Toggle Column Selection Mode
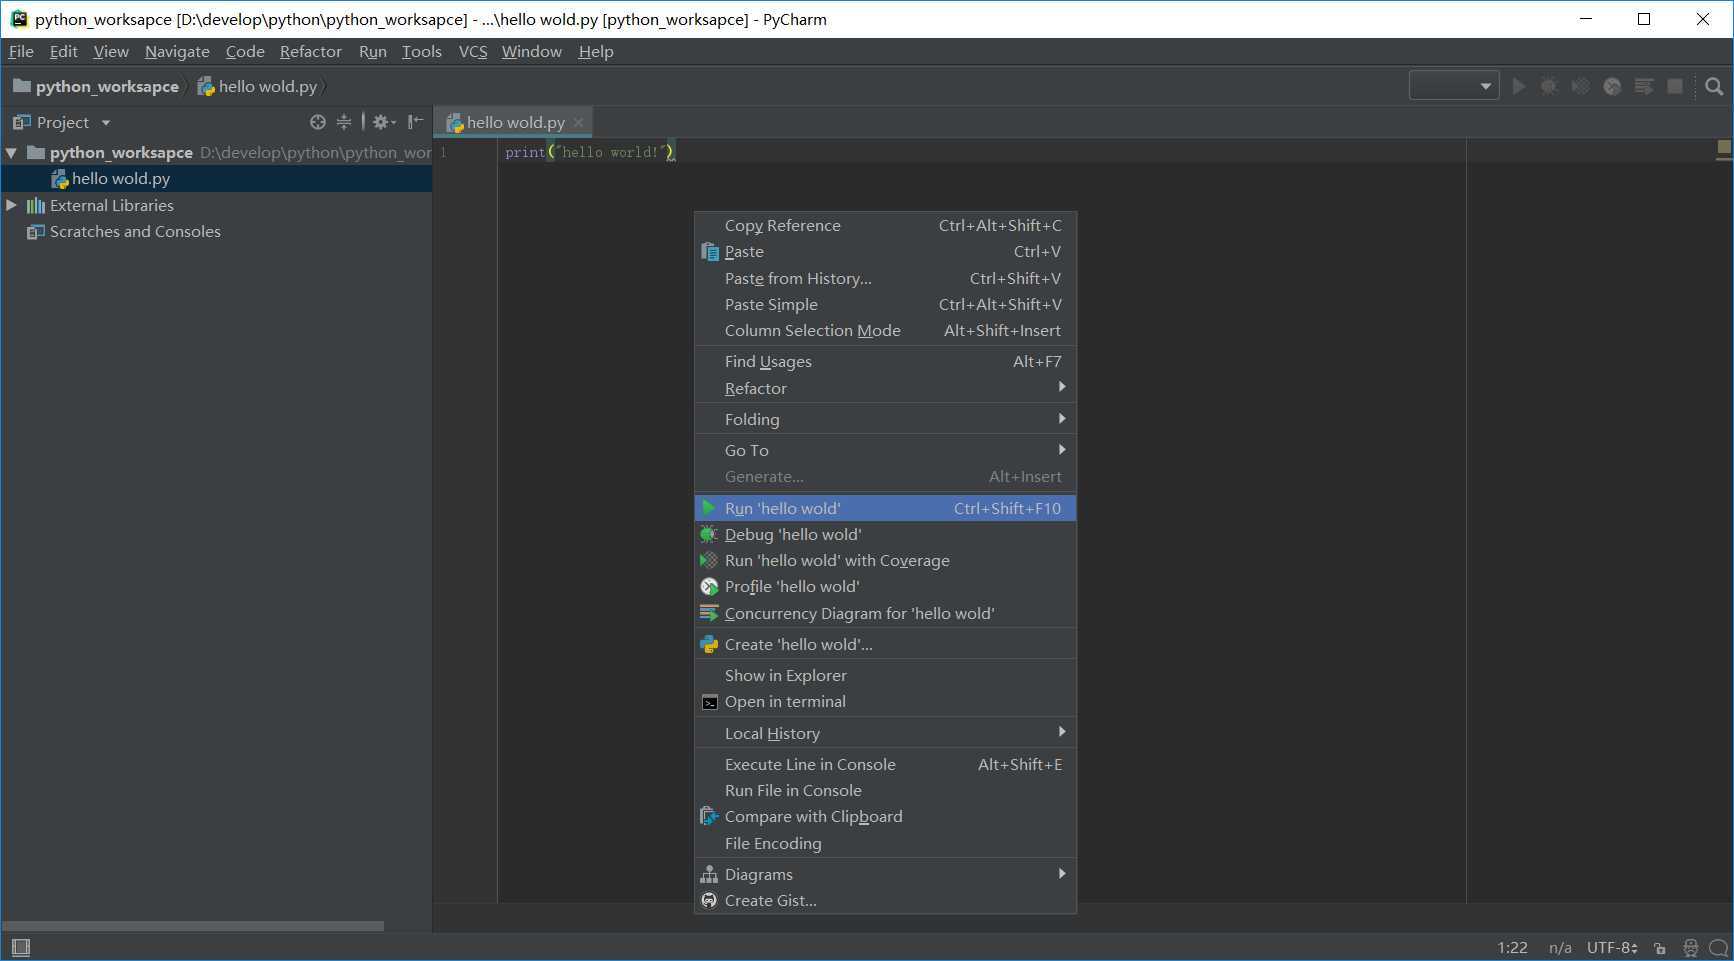Screen dimensions: 1734x961 click(x=885, y=330)
